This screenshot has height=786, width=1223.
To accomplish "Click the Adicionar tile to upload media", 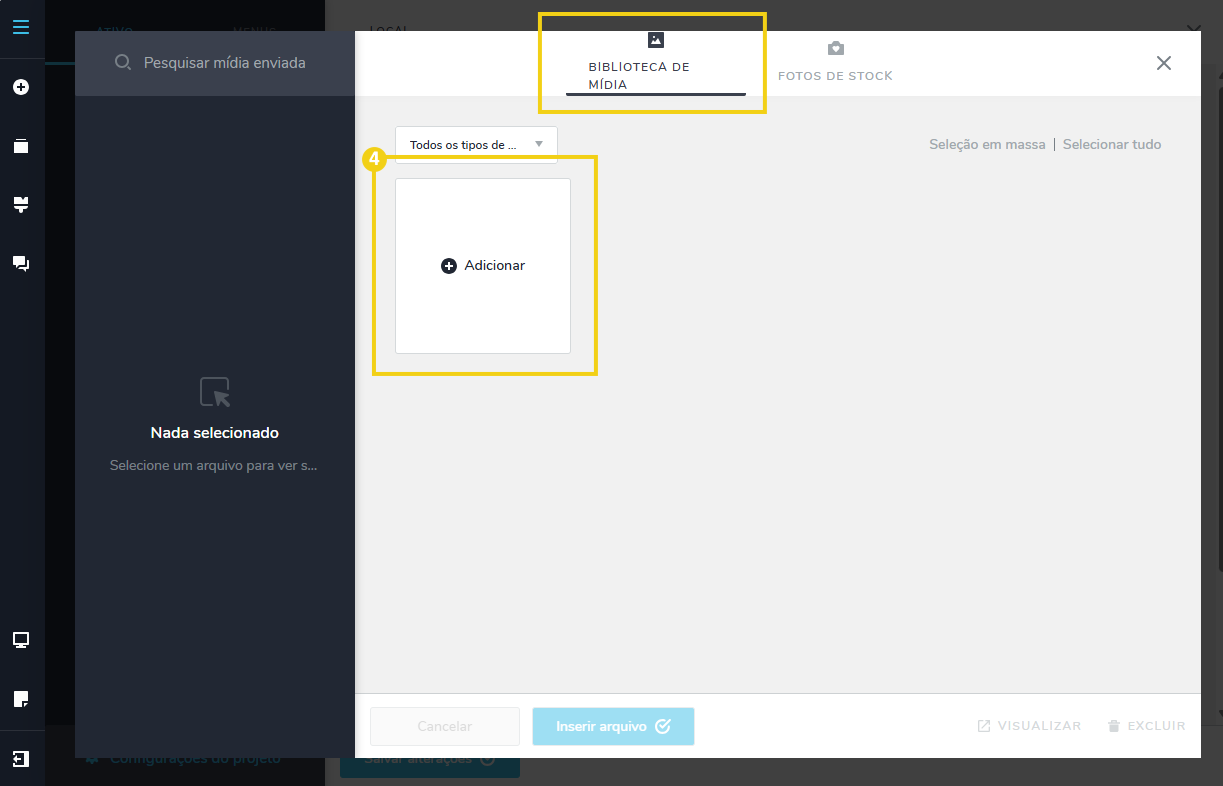I will click(483, 266).
